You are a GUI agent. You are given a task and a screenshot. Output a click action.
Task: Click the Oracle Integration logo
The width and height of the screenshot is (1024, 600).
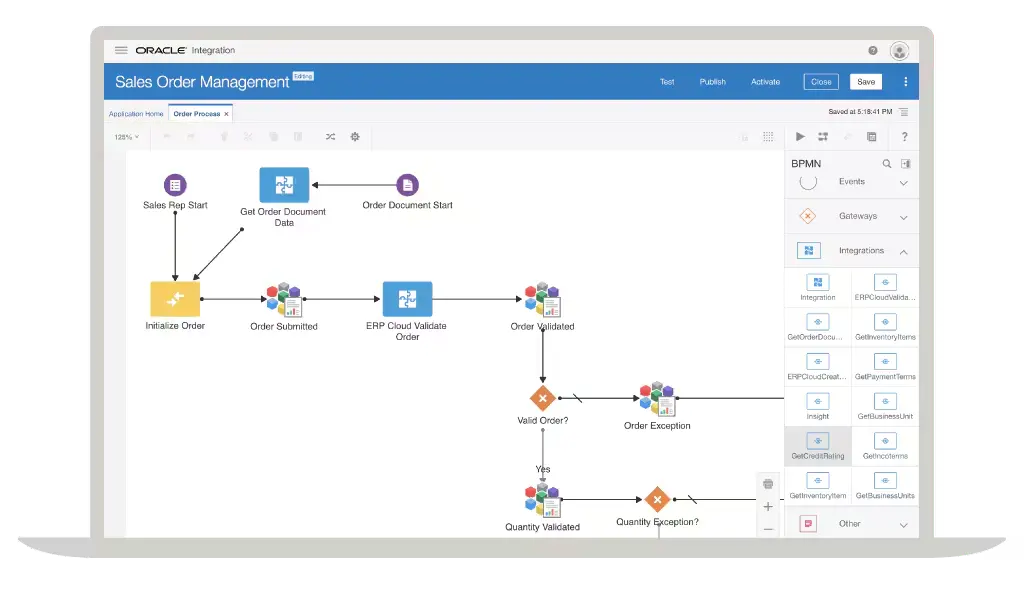tap(185, 50)
